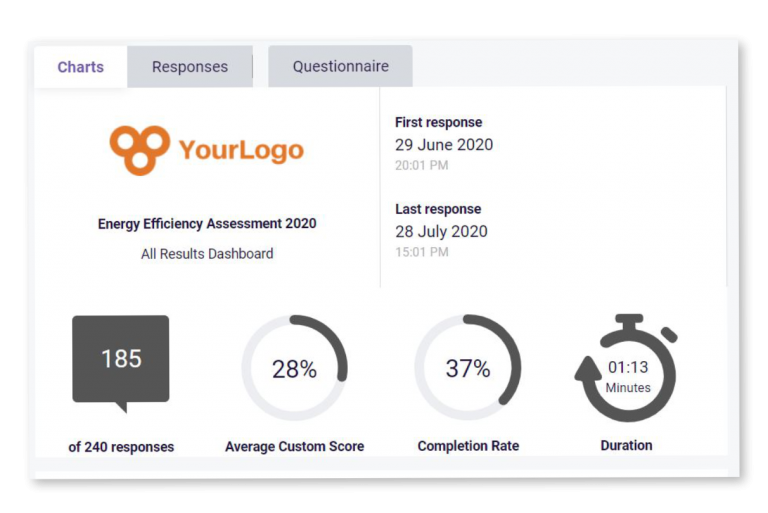Click the YourLogo text

[241, 150]
